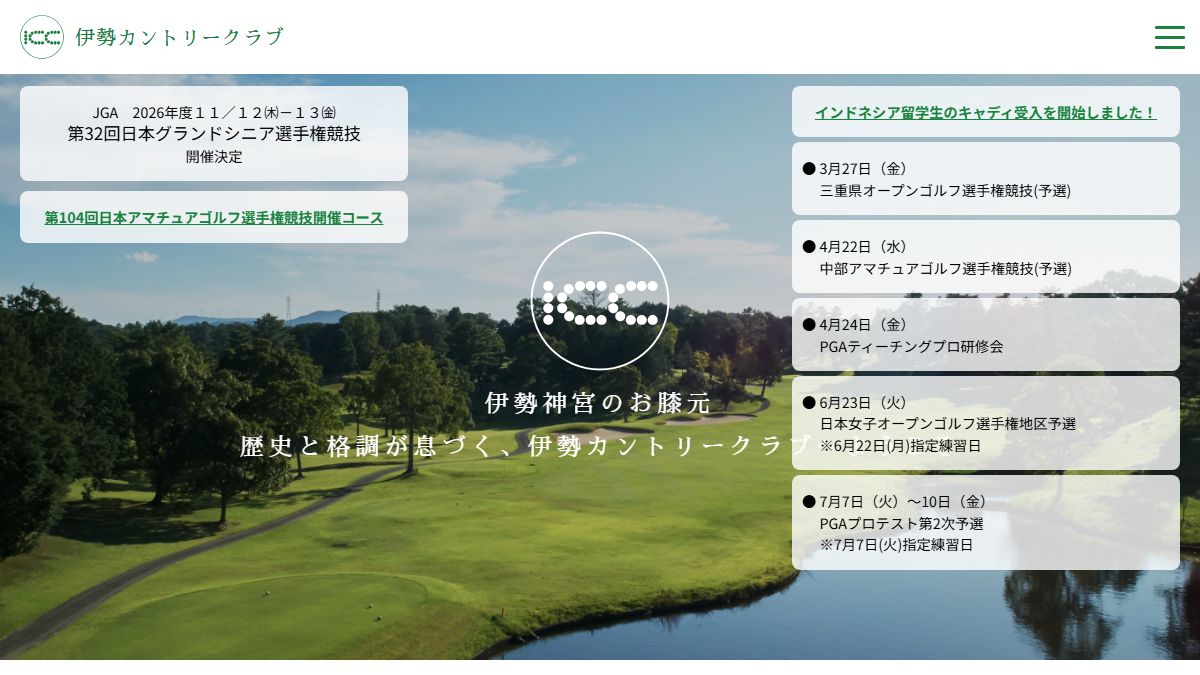This screenshot has height=675, width=1200.
Task: Open インドネシア留学生のキャディ受入 announcement link
Action: pyautogui.click(x=986, y=112)
